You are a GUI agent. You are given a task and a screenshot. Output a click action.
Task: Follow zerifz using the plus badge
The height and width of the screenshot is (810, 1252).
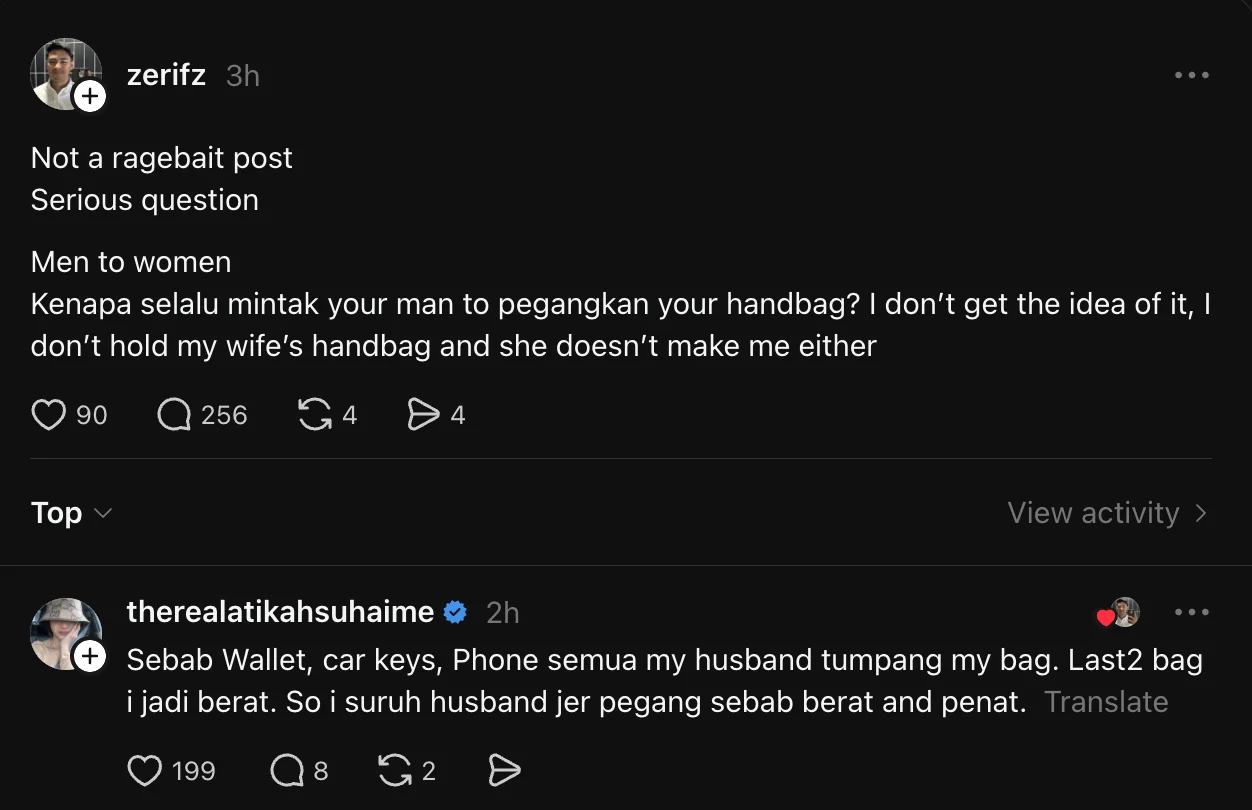click(90, 96)
